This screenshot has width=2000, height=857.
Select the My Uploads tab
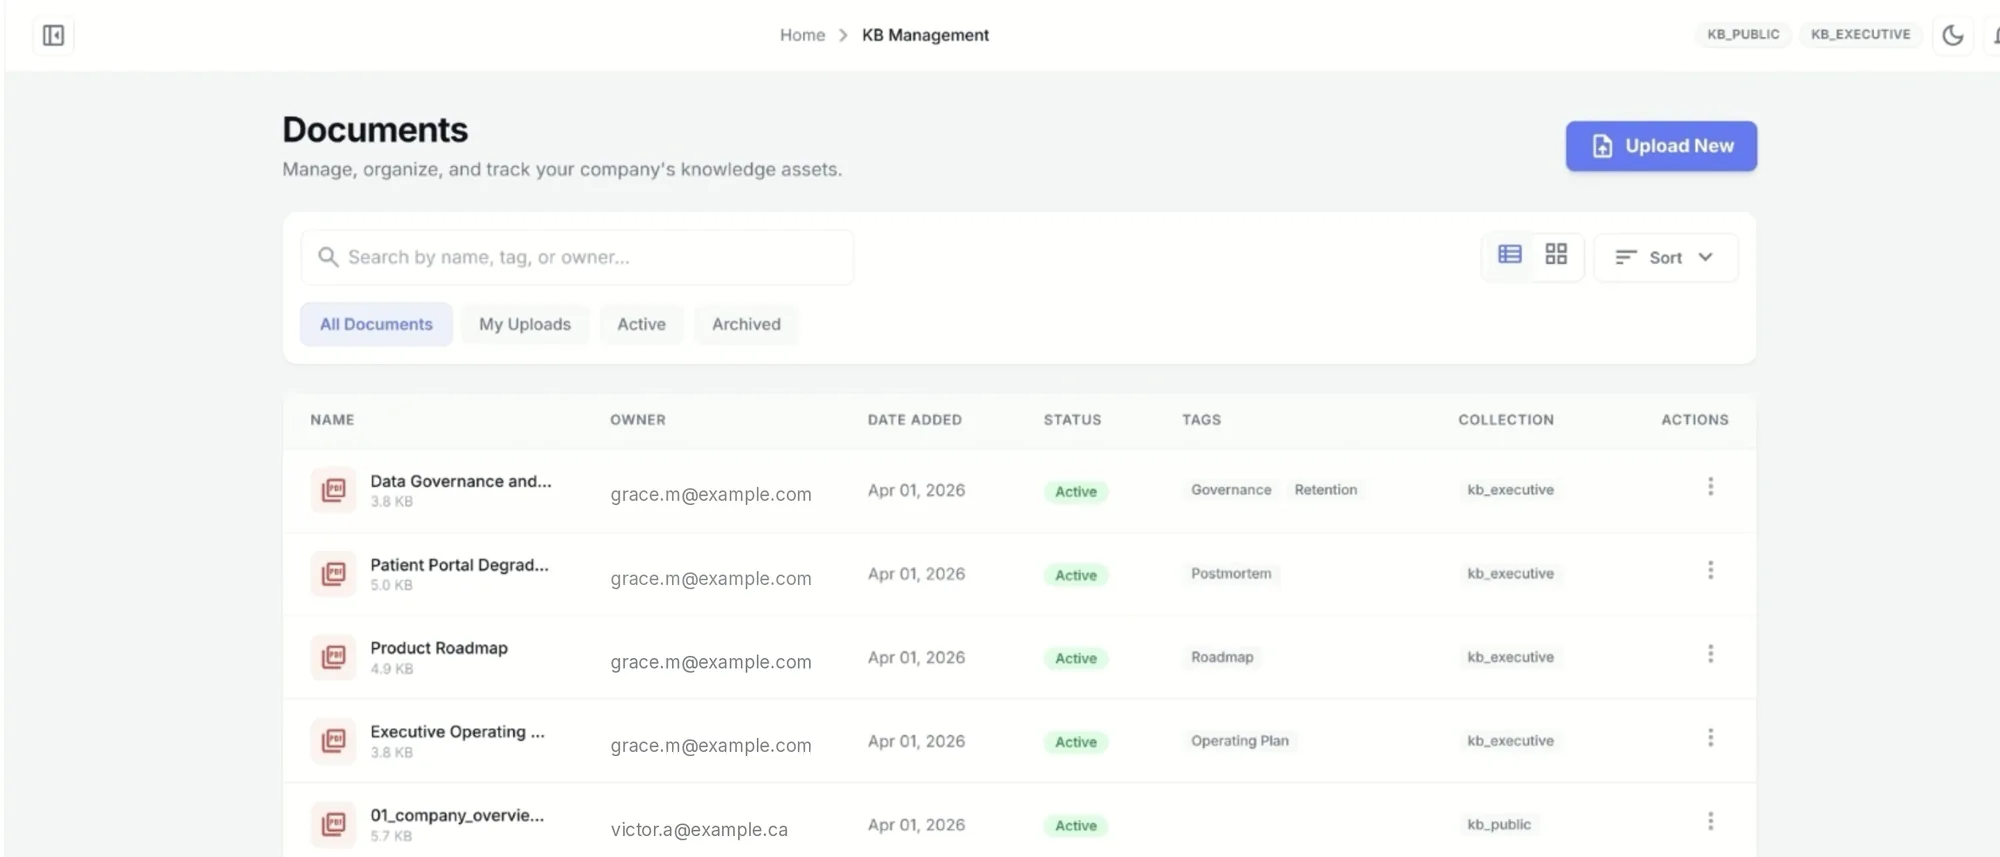[525, 324]
